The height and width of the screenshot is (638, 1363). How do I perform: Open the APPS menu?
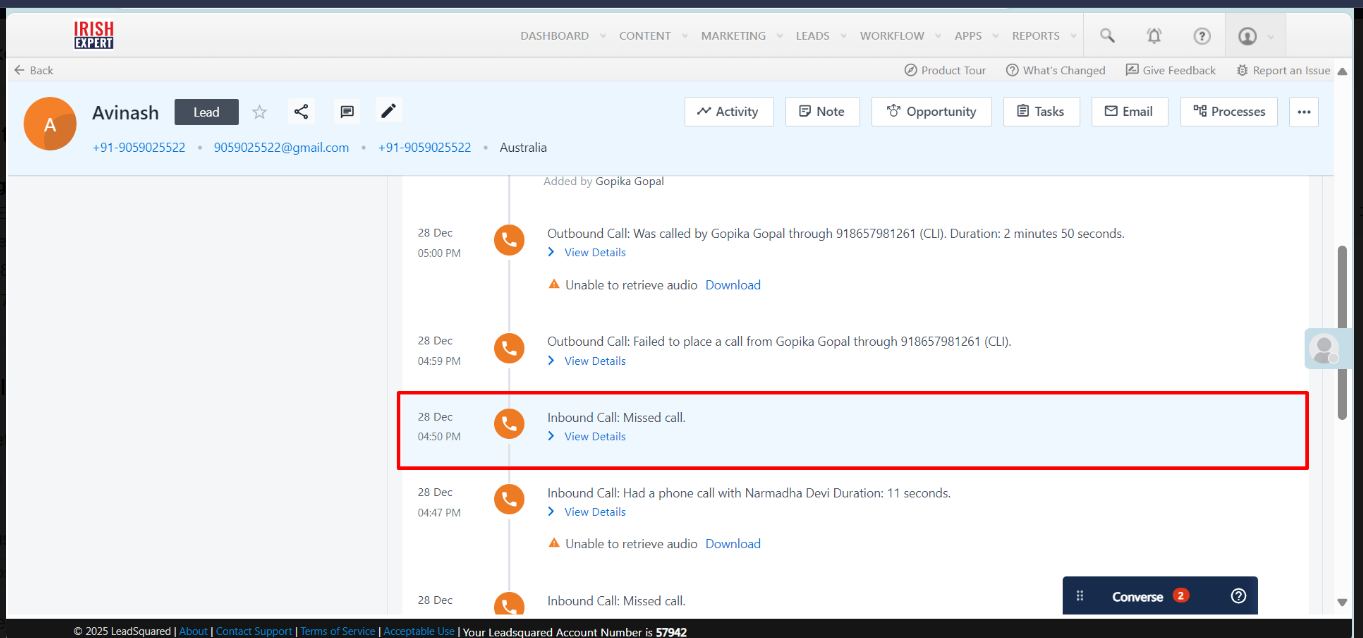(968, 36)
